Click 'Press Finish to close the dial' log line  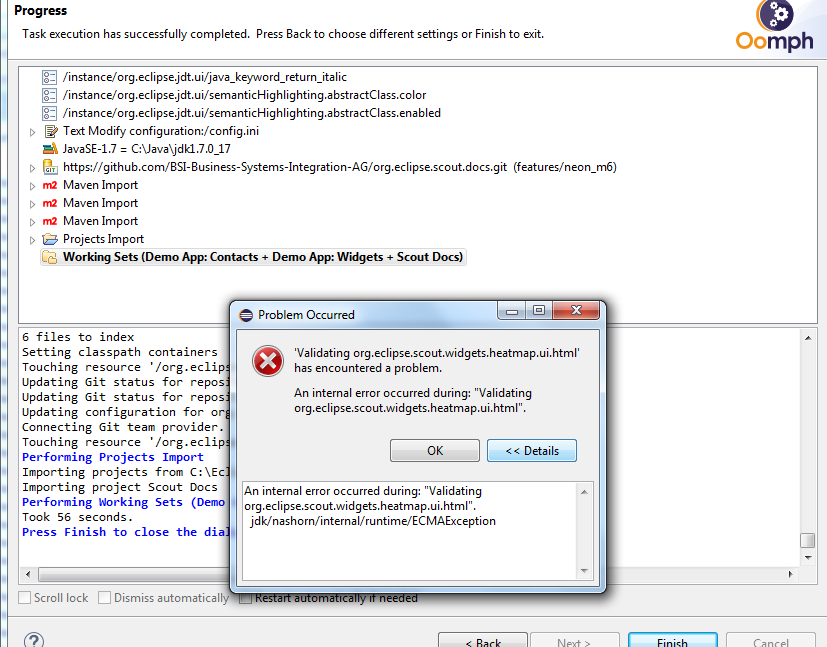(126, 532)
